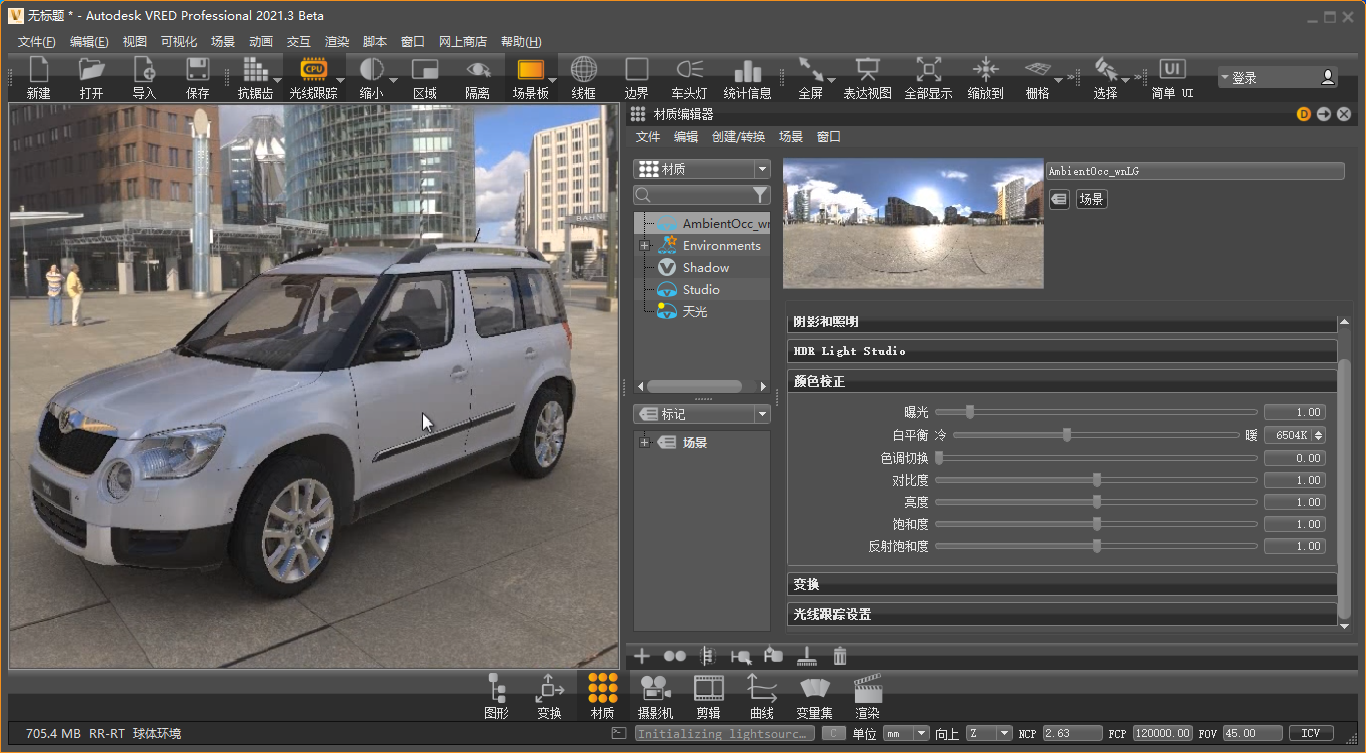
Task: Select the 天光 skylight item
Action: [x=695, y=312]
